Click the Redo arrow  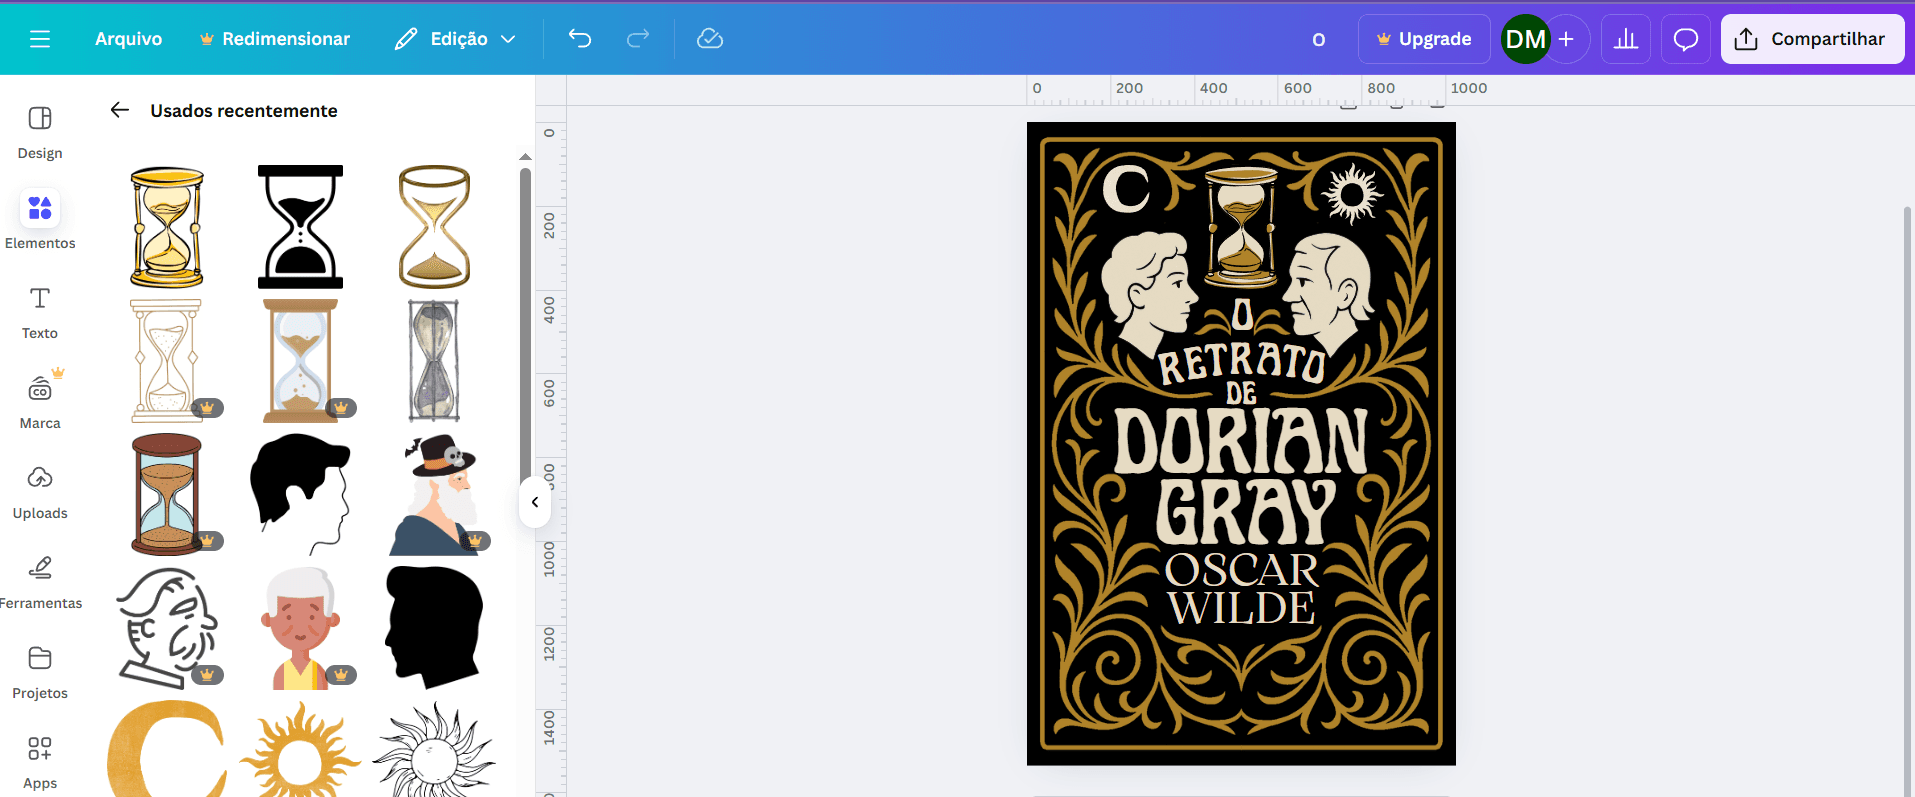(637, 39)
